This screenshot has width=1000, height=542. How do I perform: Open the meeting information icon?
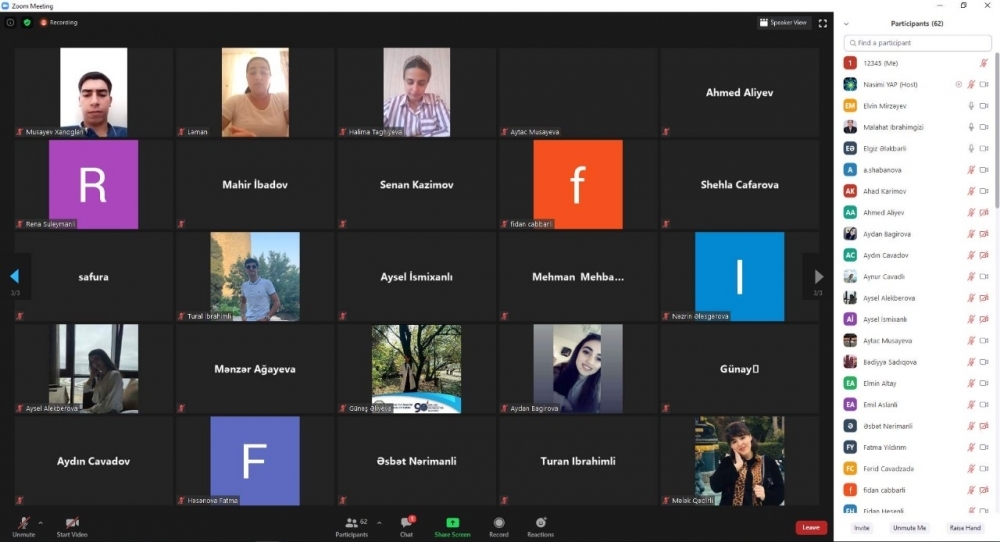[x=11, y=22]
